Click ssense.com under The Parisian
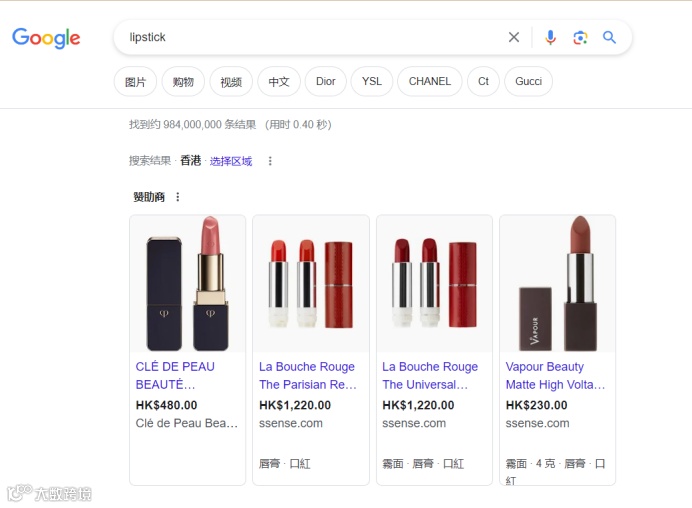The image size is (692, 508). pyautogui.click(x=291, y=423)
